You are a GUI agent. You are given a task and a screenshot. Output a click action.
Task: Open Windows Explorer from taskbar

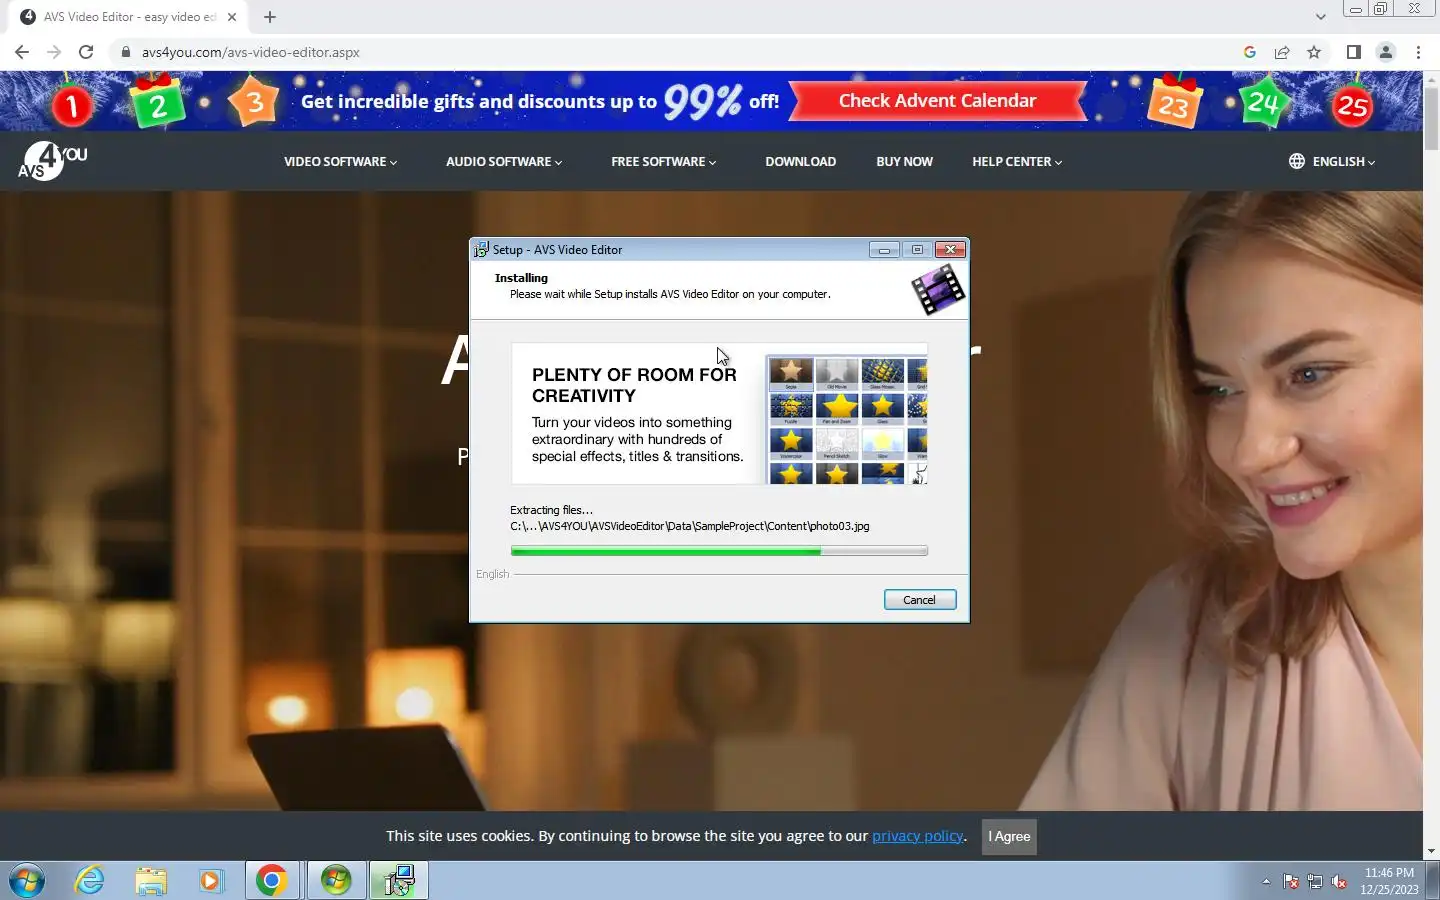coord(151,881)
